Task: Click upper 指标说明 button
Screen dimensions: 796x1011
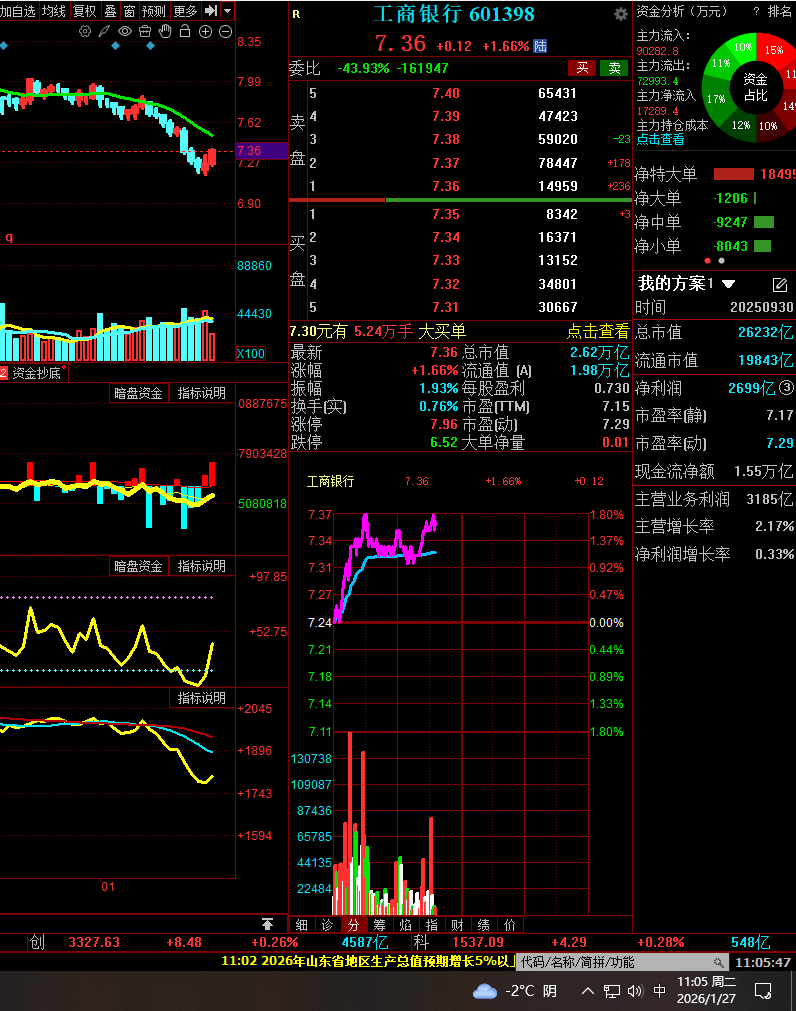Action: point(202,393)
